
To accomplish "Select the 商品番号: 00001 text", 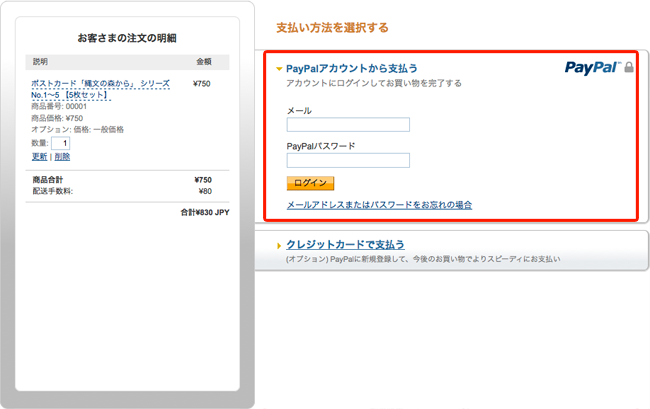I will click(59, 106).
